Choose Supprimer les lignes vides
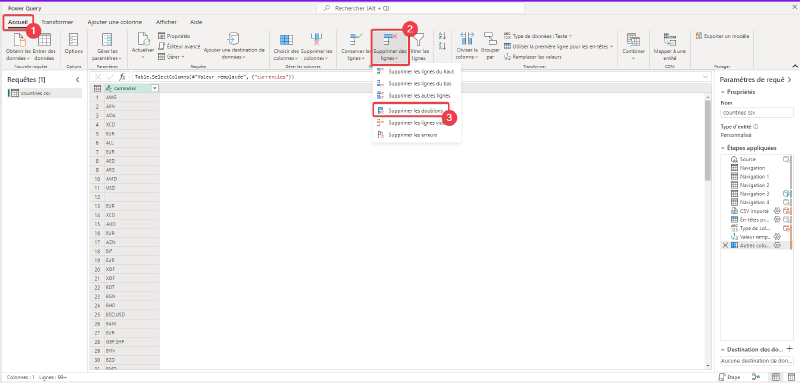This screenshot has width=800, height=383. coord(416,123)
